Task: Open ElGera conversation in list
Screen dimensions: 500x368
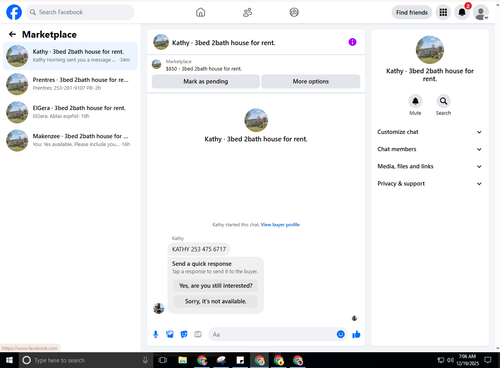Action: [70, 112]
